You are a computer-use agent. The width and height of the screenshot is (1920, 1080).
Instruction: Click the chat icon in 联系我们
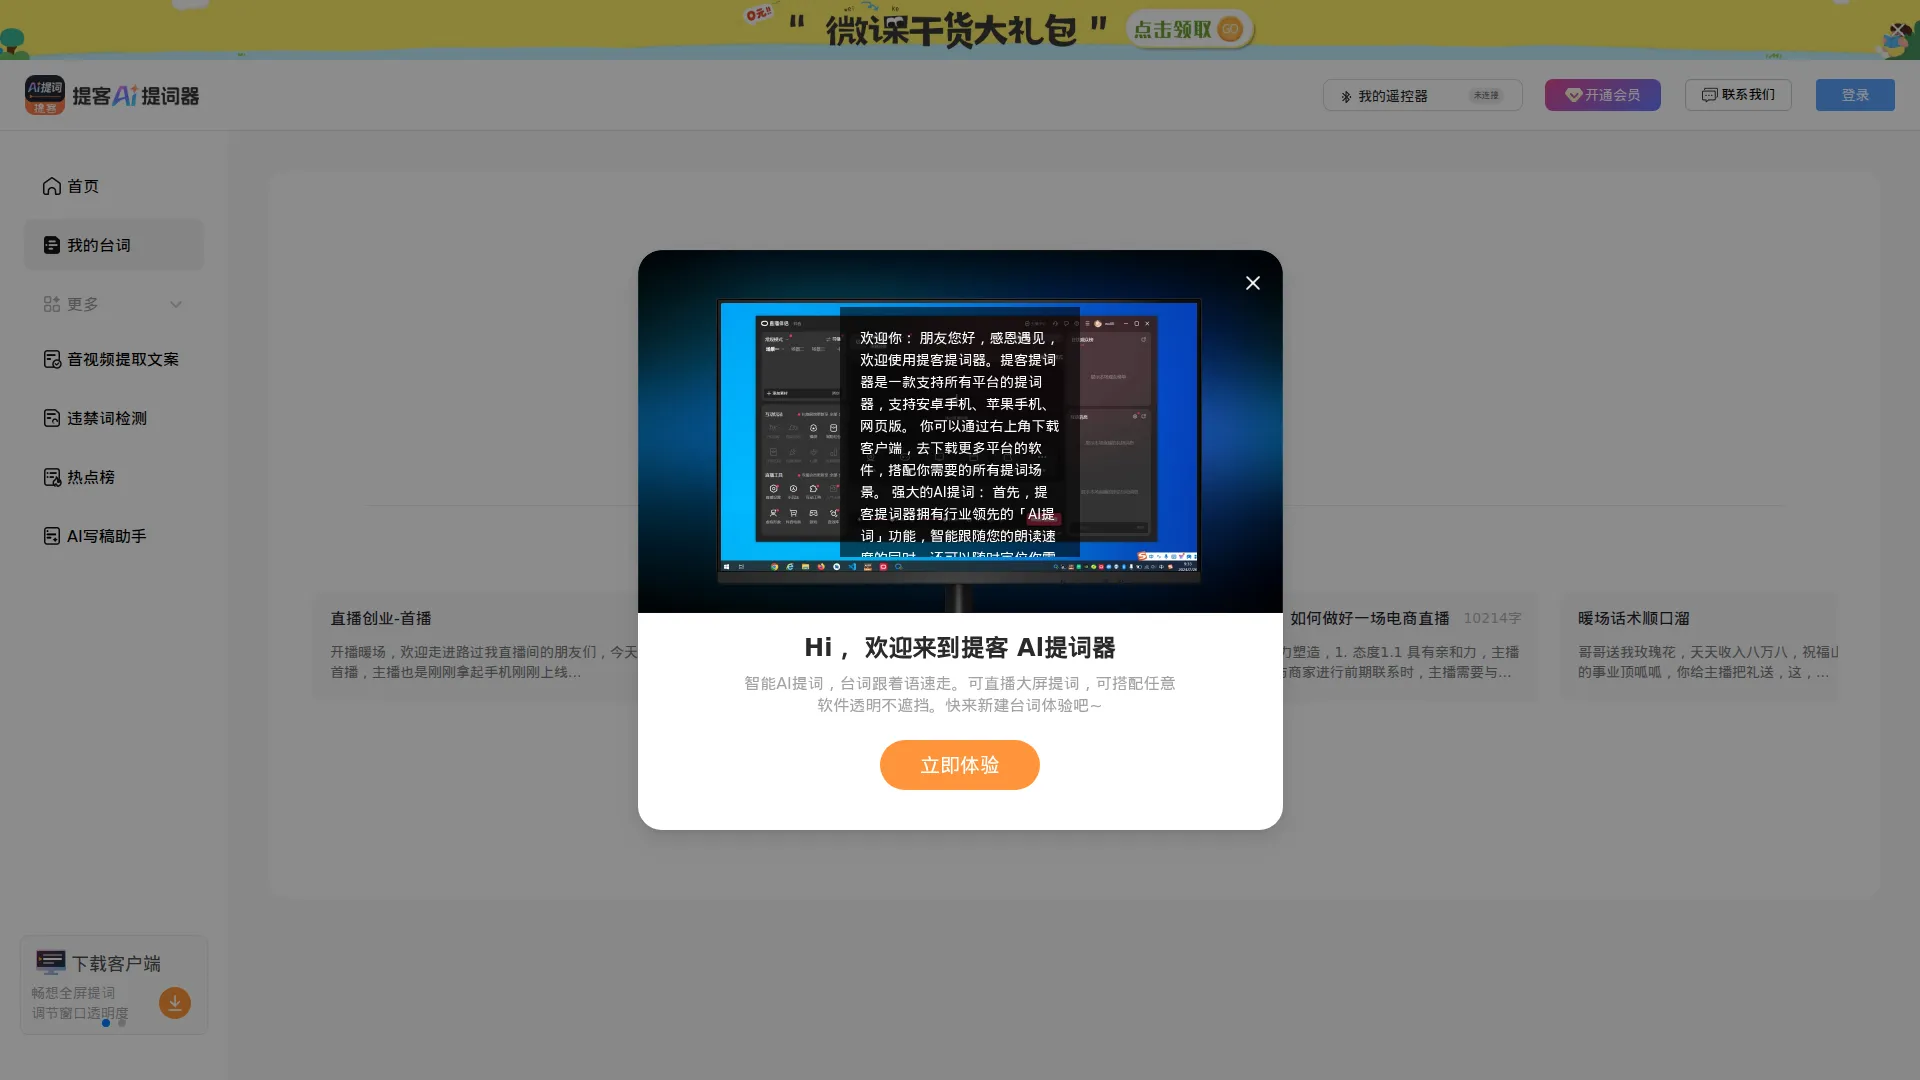tap(1710, 95)
